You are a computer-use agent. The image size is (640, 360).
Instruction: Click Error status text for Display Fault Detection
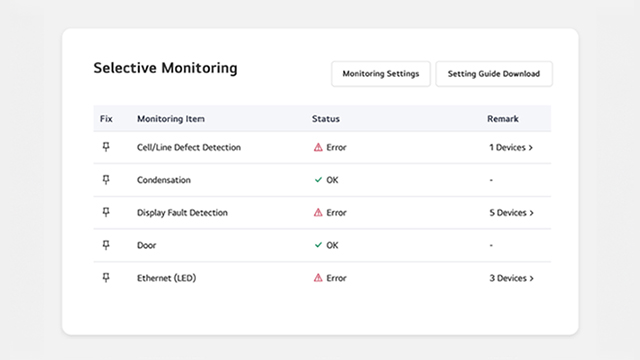(336, 213)
